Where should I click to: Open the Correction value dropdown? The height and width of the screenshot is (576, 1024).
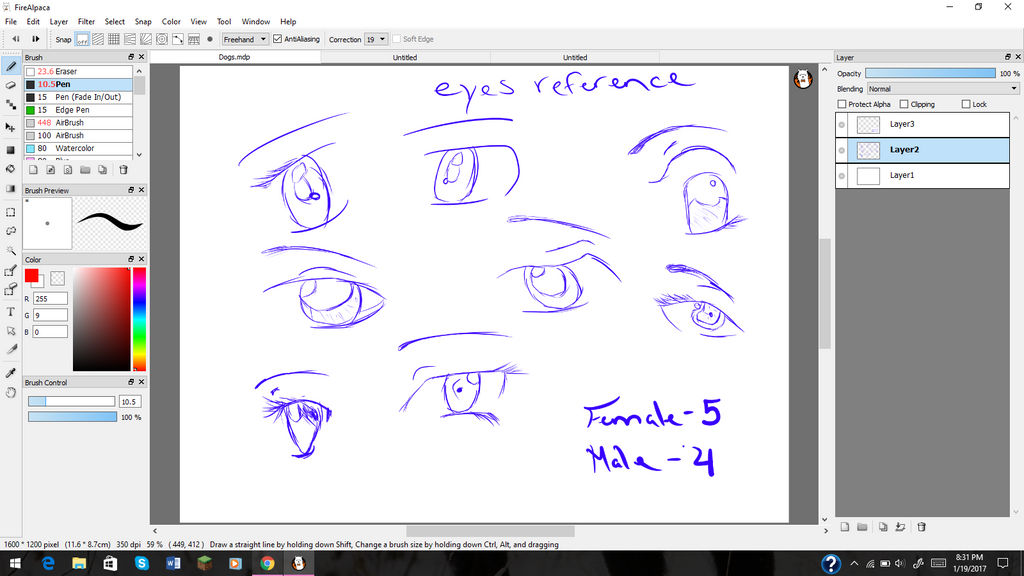click(376, 39)
